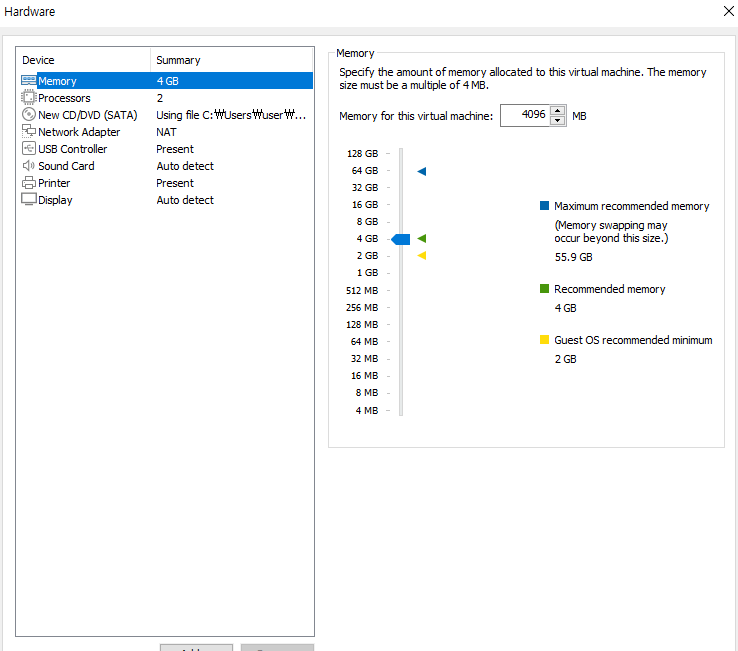The height and width of the screenshot is (651, 738).
Task: Click the memory value field showing 4096
Action: 525,115
